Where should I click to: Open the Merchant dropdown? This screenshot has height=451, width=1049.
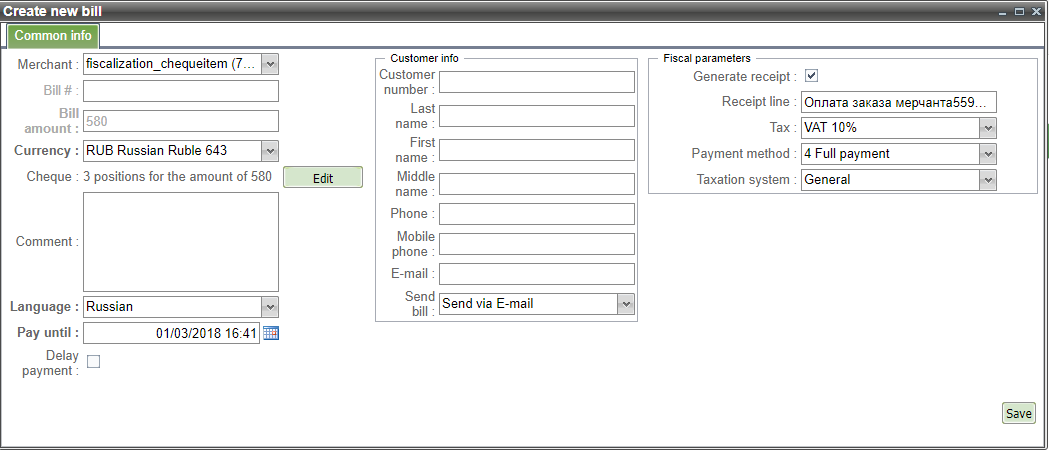pyautogui.click(x=270, y=64)
